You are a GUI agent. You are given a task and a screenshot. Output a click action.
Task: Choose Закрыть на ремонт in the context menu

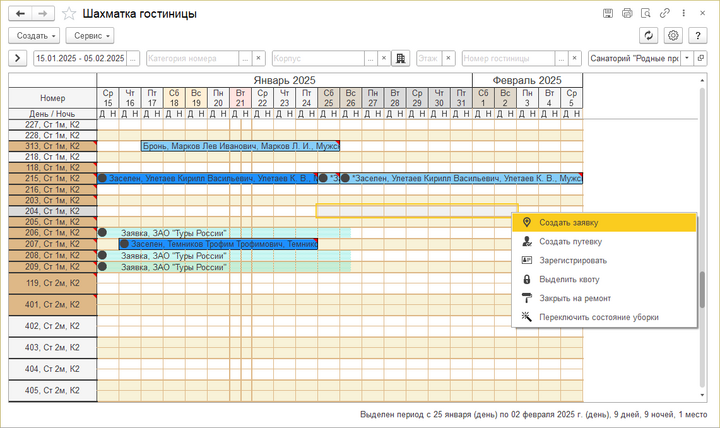pyautogui.click(x=604, y=298)
